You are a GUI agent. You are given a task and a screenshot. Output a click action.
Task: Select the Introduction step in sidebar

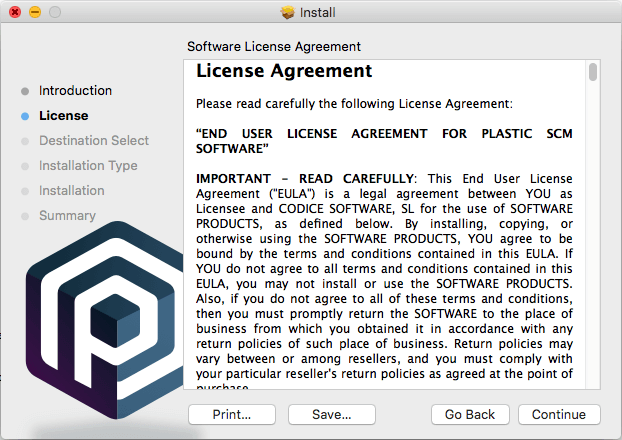point(75,90)
